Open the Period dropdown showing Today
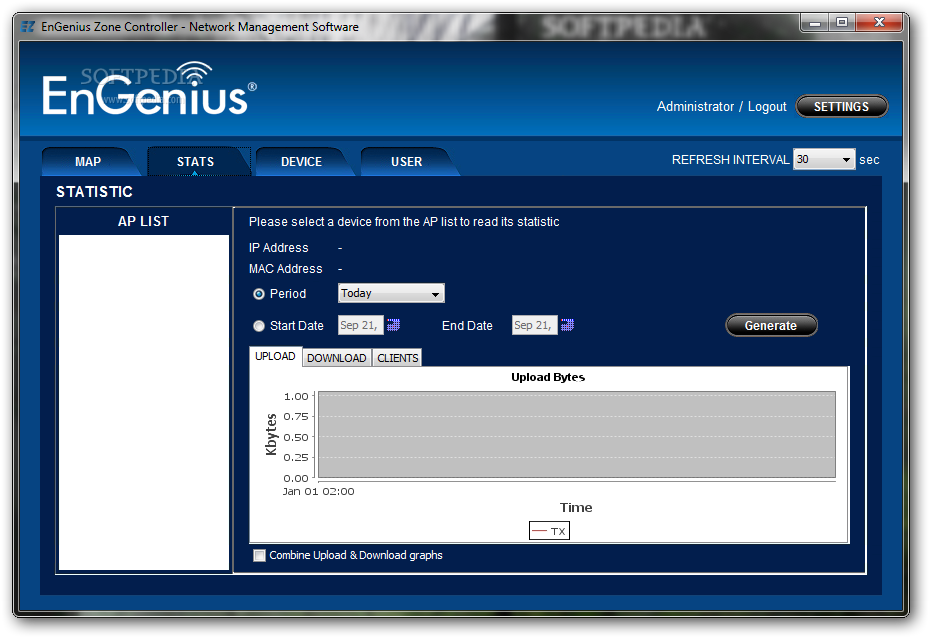The height and width of the screenshot is (638, 930). pyautogui.click(x=391, y=293)
